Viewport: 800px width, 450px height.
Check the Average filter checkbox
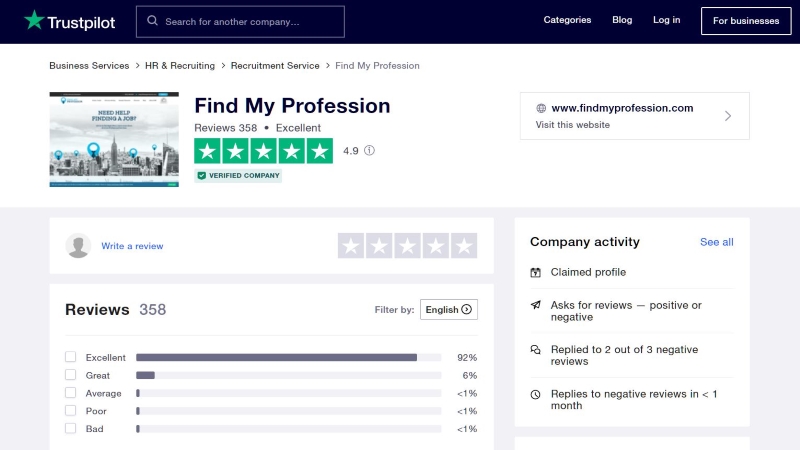tap(70, 392)
